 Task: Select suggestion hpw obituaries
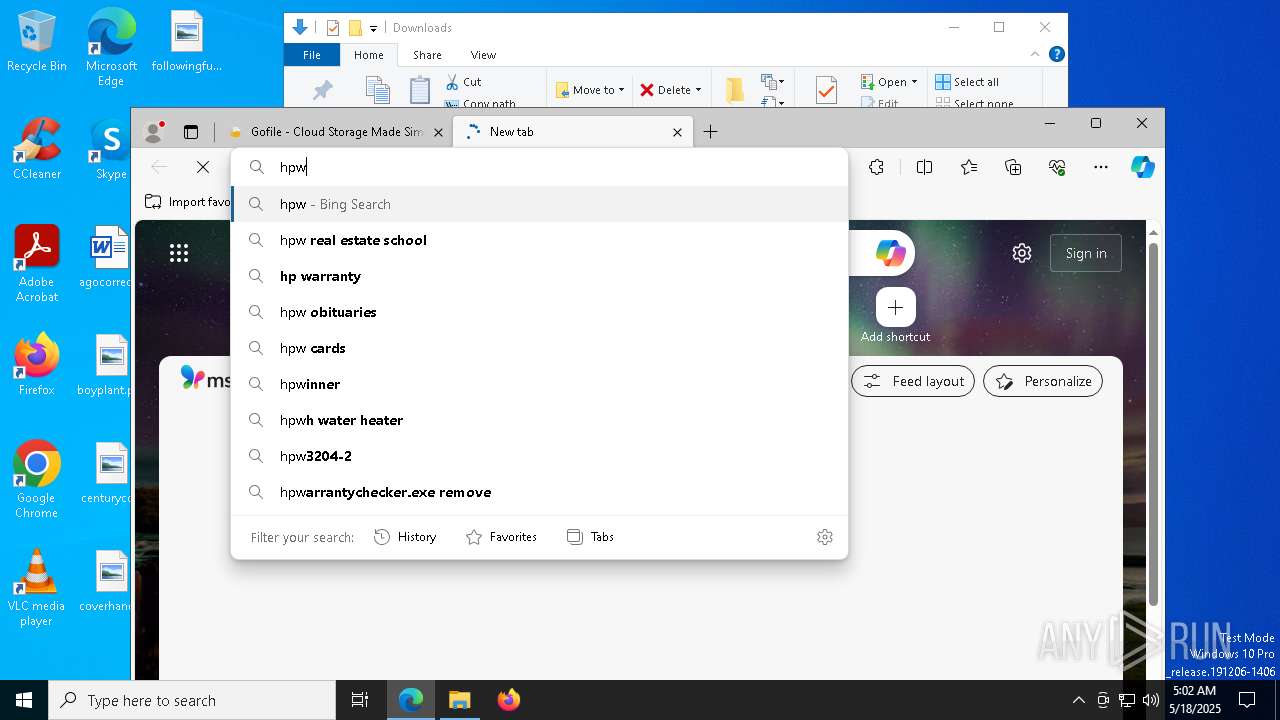[x=540, y=312]
